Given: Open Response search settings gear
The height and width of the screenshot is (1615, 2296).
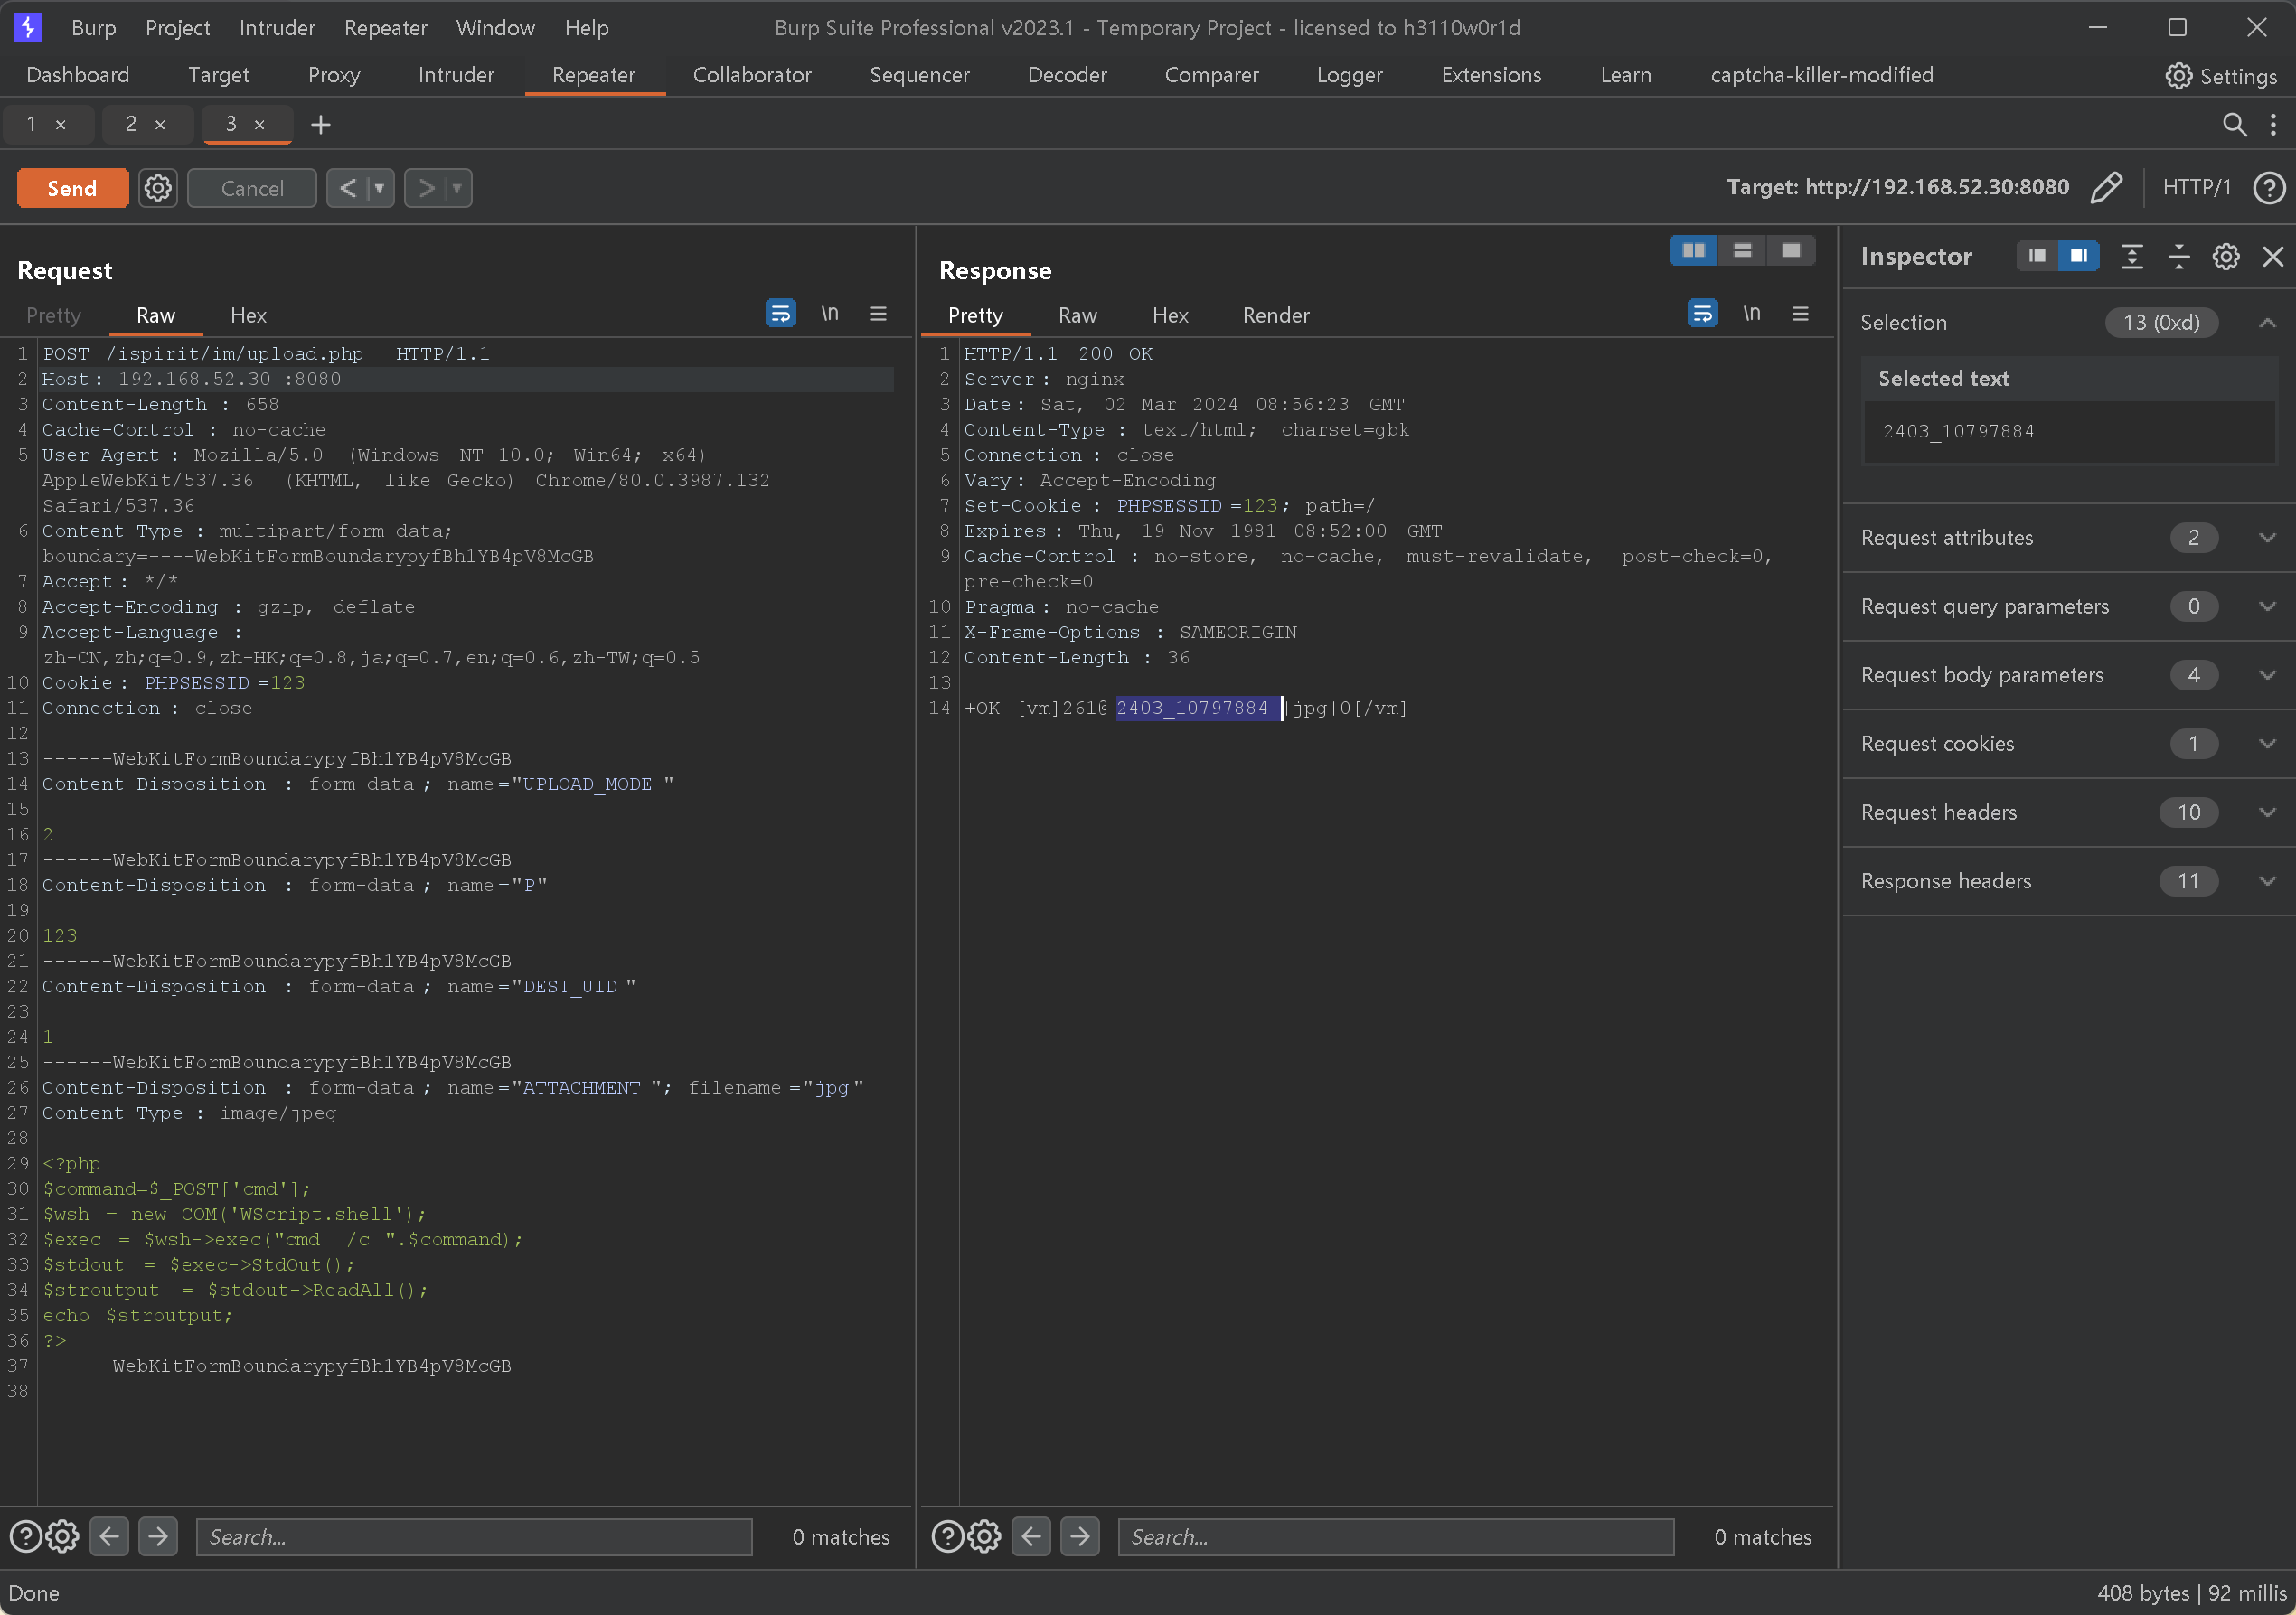Looking at the screenshot, I should click(984, 1536).
